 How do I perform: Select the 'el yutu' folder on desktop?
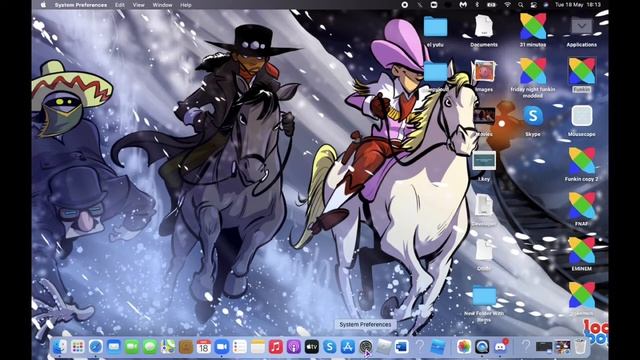click(435, 27)
